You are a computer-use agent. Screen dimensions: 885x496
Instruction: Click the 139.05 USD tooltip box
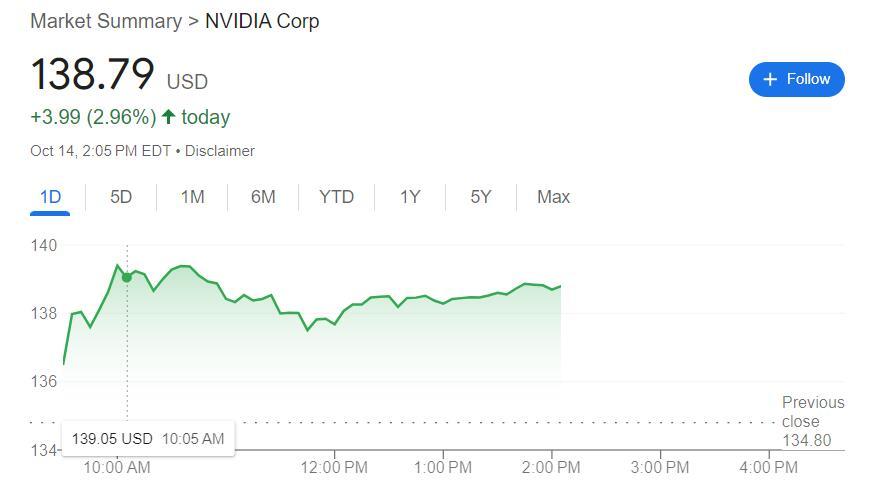[148, 439]
